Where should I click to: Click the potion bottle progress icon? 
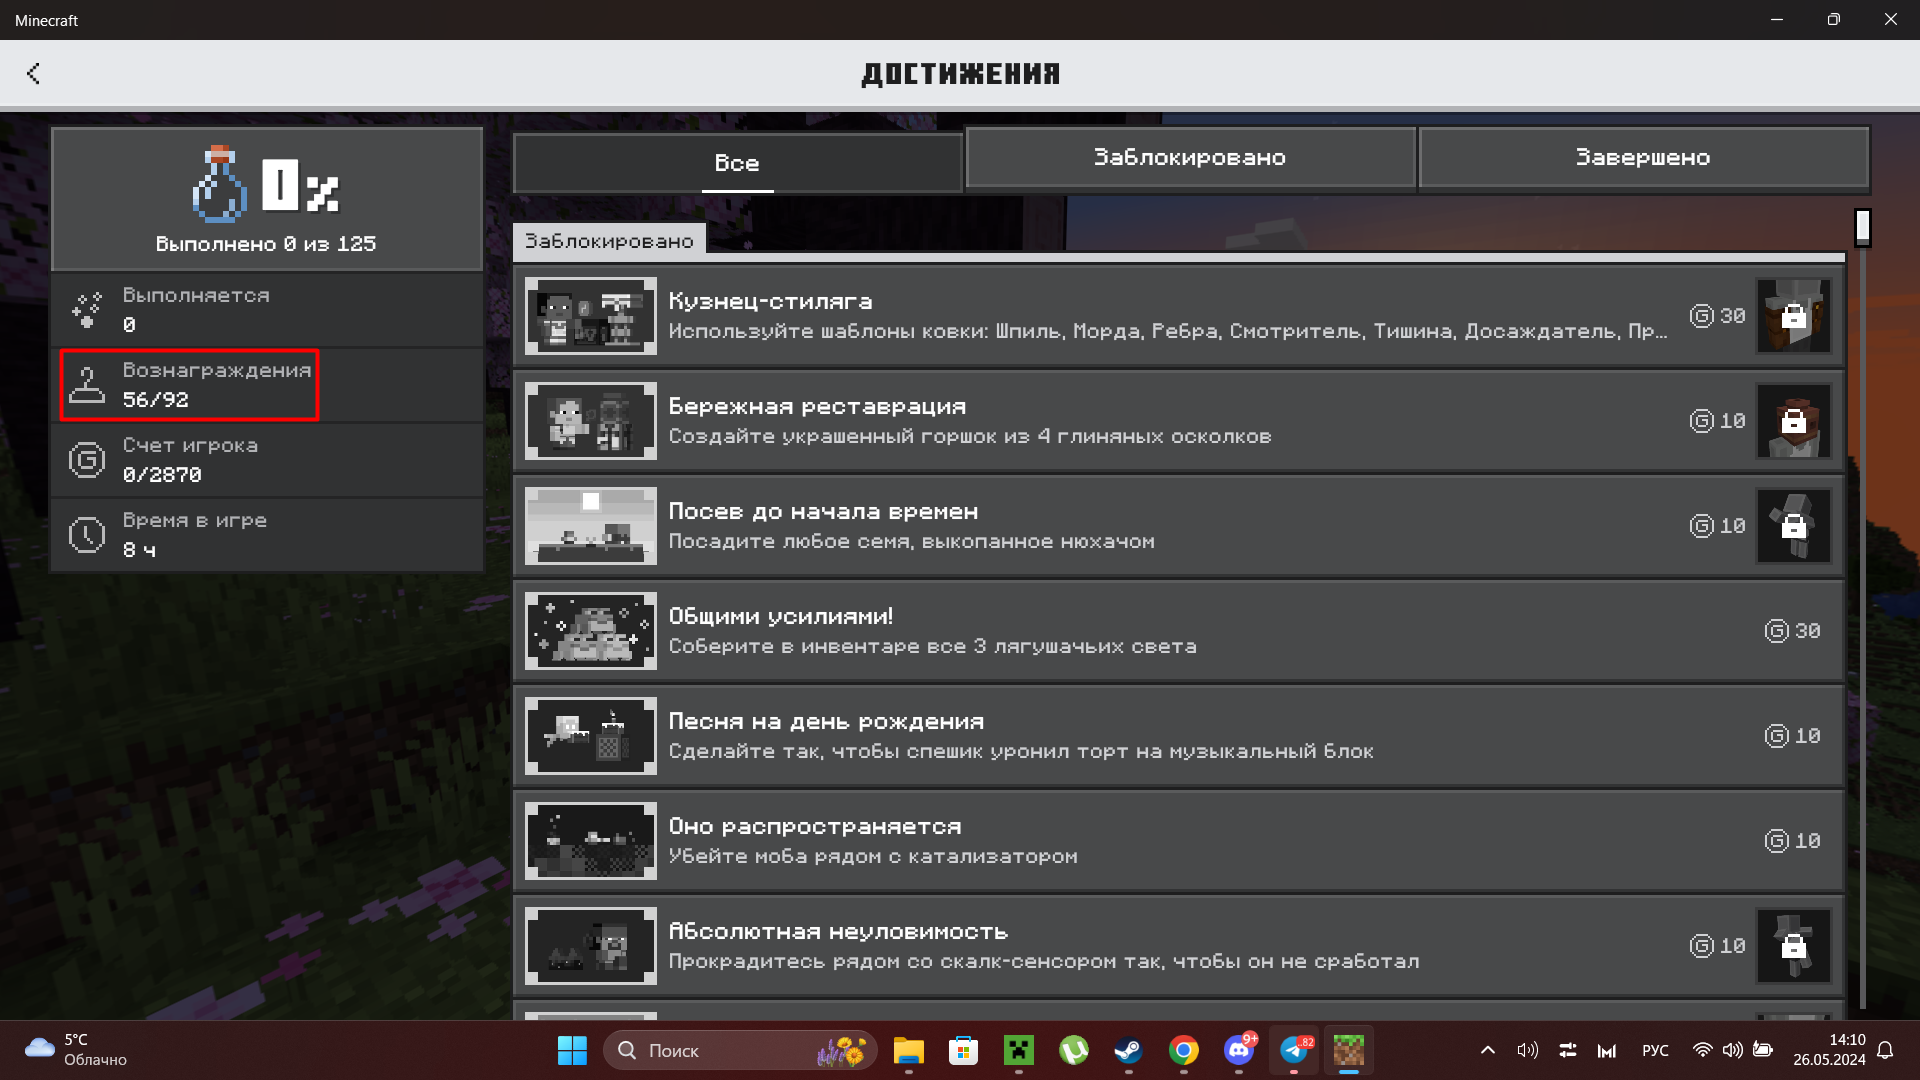219,185
